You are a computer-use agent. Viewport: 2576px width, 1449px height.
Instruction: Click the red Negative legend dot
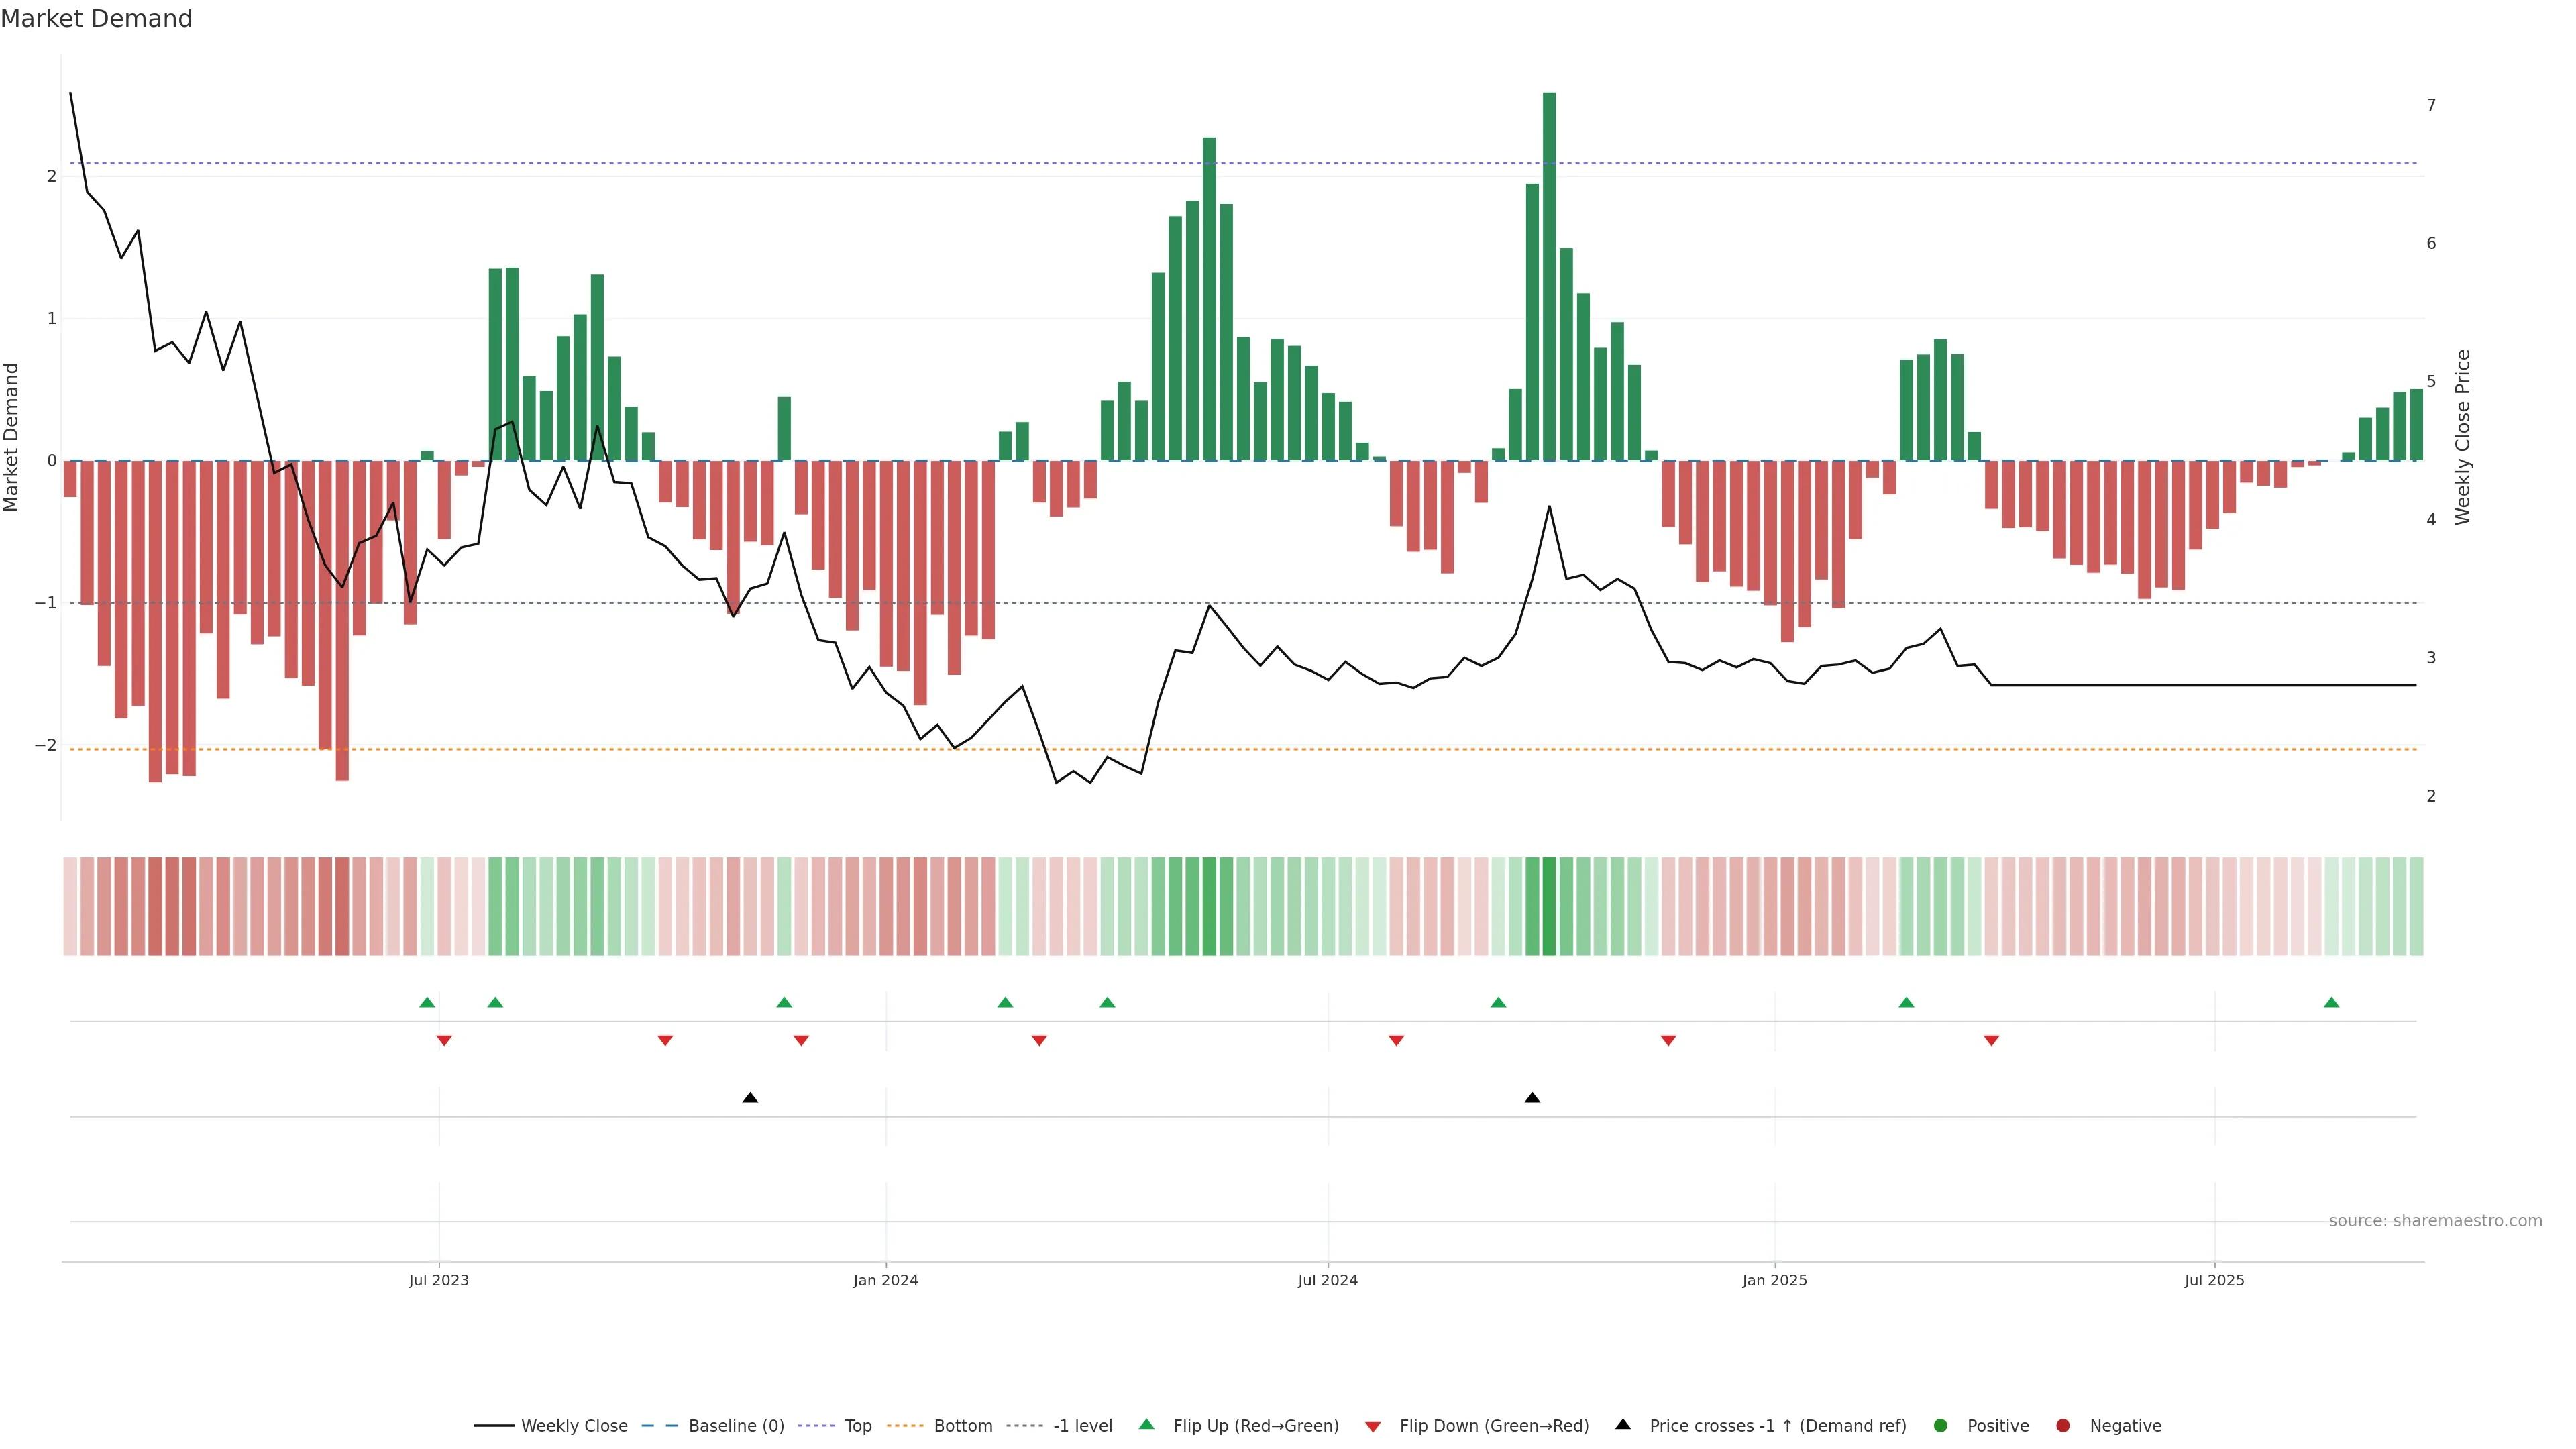2063,1425
